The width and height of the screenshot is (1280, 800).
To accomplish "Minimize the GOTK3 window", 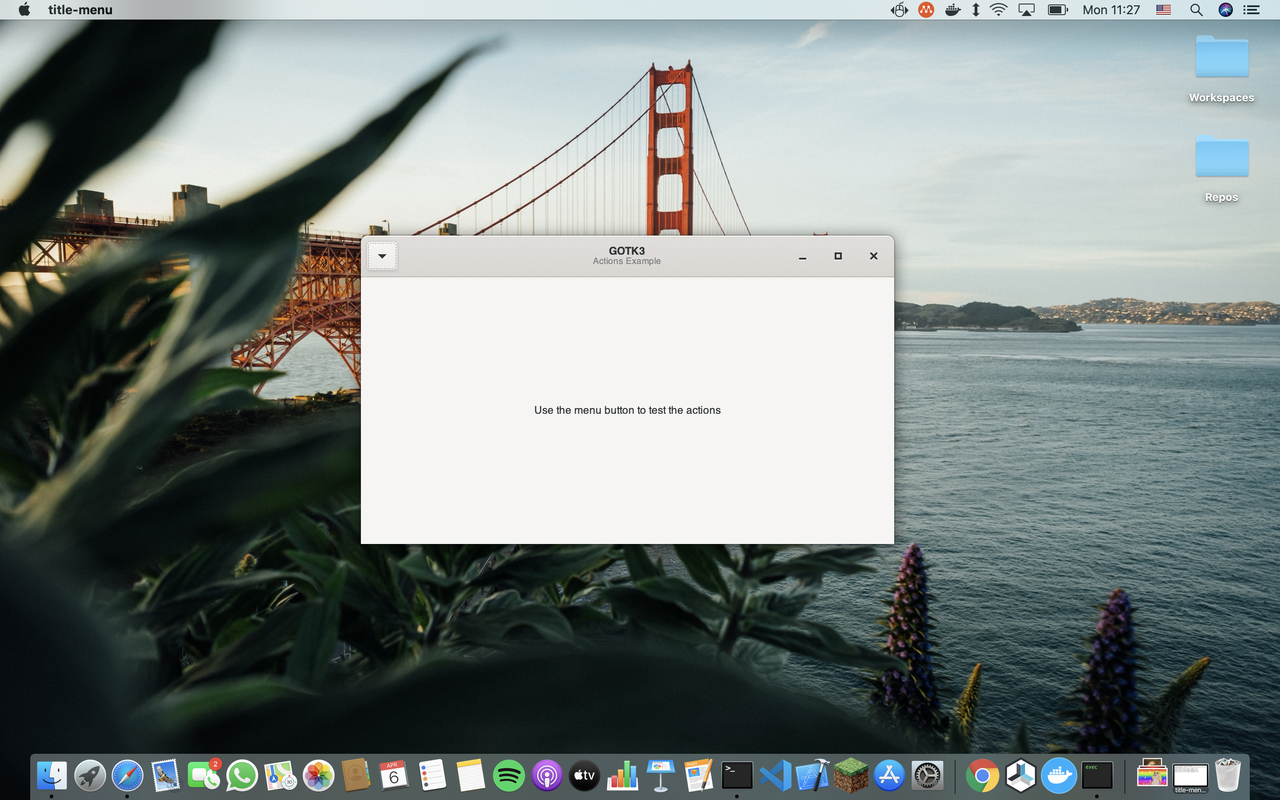I will pyautogui.click(x=802, y=256).
